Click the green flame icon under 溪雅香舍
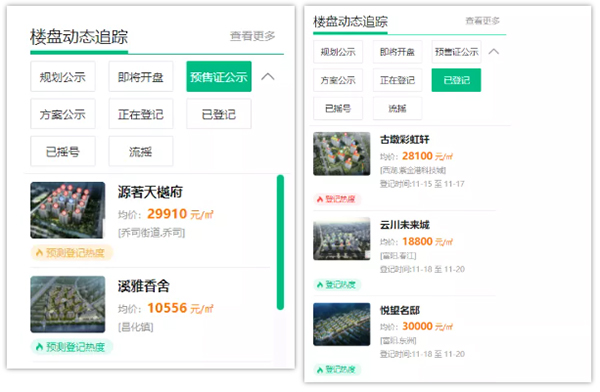The width and height of the screenshot is (600, 392). point(39,347)
